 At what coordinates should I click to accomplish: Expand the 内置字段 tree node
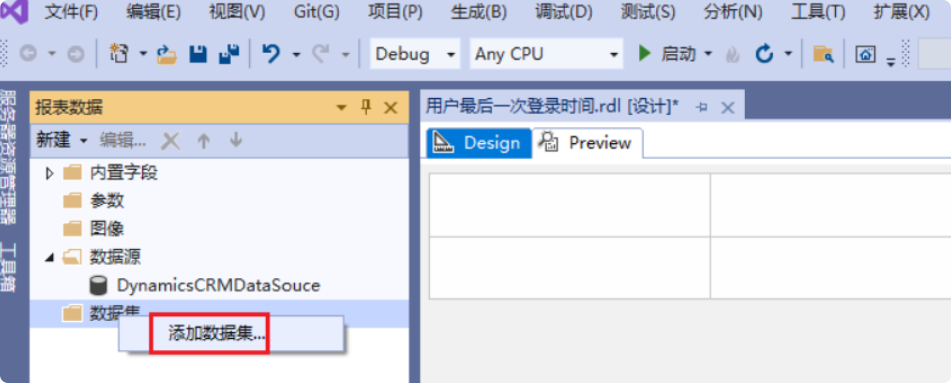click(x=50, y=174)
